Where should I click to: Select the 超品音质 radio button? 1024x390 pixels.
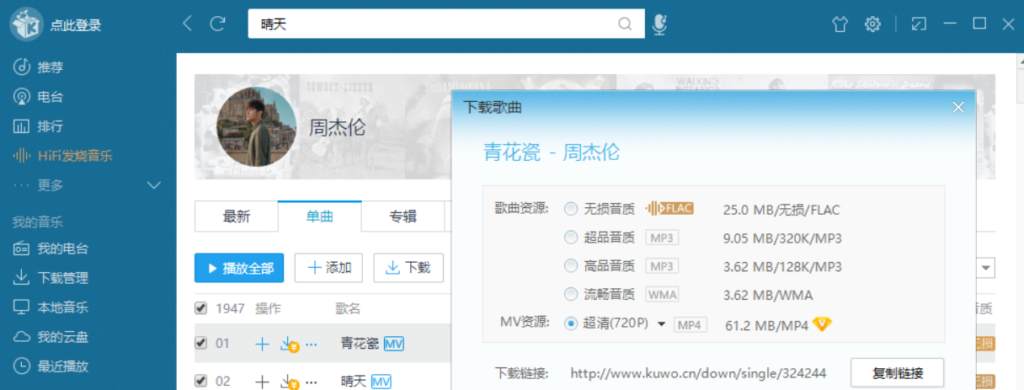pyautogui.click(x=571, y=238)
